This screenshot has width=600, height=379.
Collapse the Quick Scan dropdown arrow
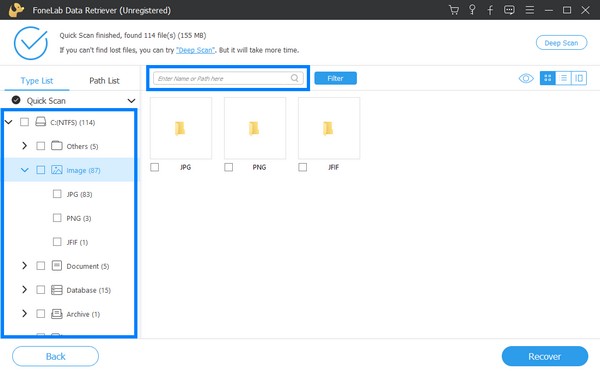tap(131, 101)
